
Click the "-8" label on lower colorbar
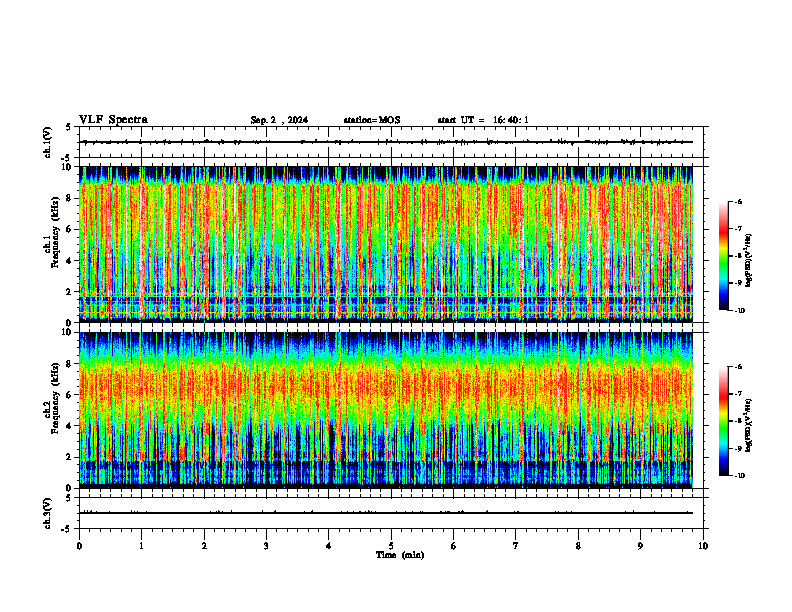[738, 421]
